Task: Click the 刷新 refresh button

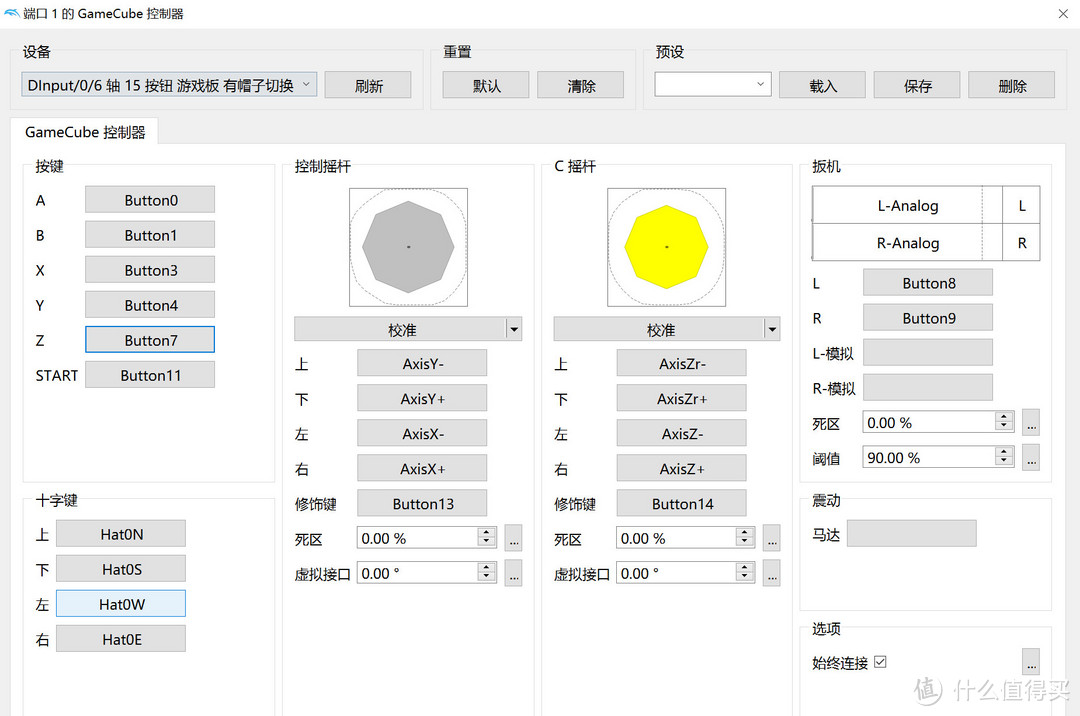Action: point(368,85)
